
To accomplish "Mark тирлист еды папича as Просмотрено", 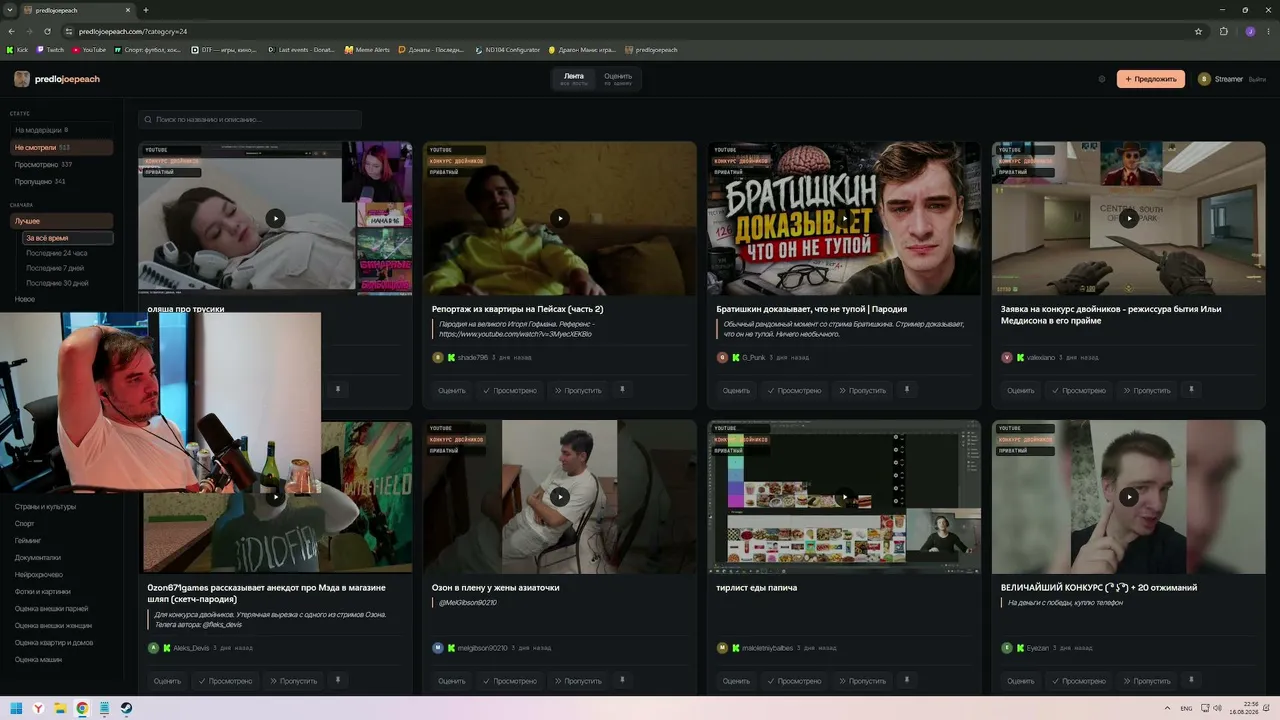I will click(794, 681).
